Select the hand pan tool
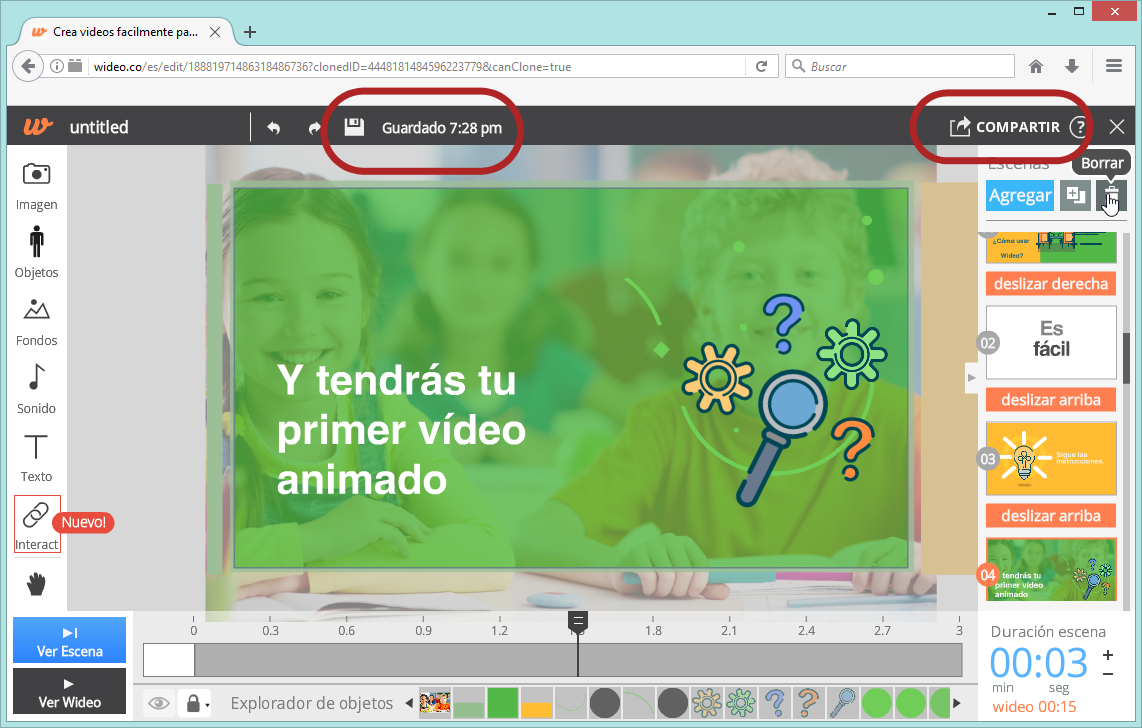Screen dimensions: 1142x728 click(36, 584)
